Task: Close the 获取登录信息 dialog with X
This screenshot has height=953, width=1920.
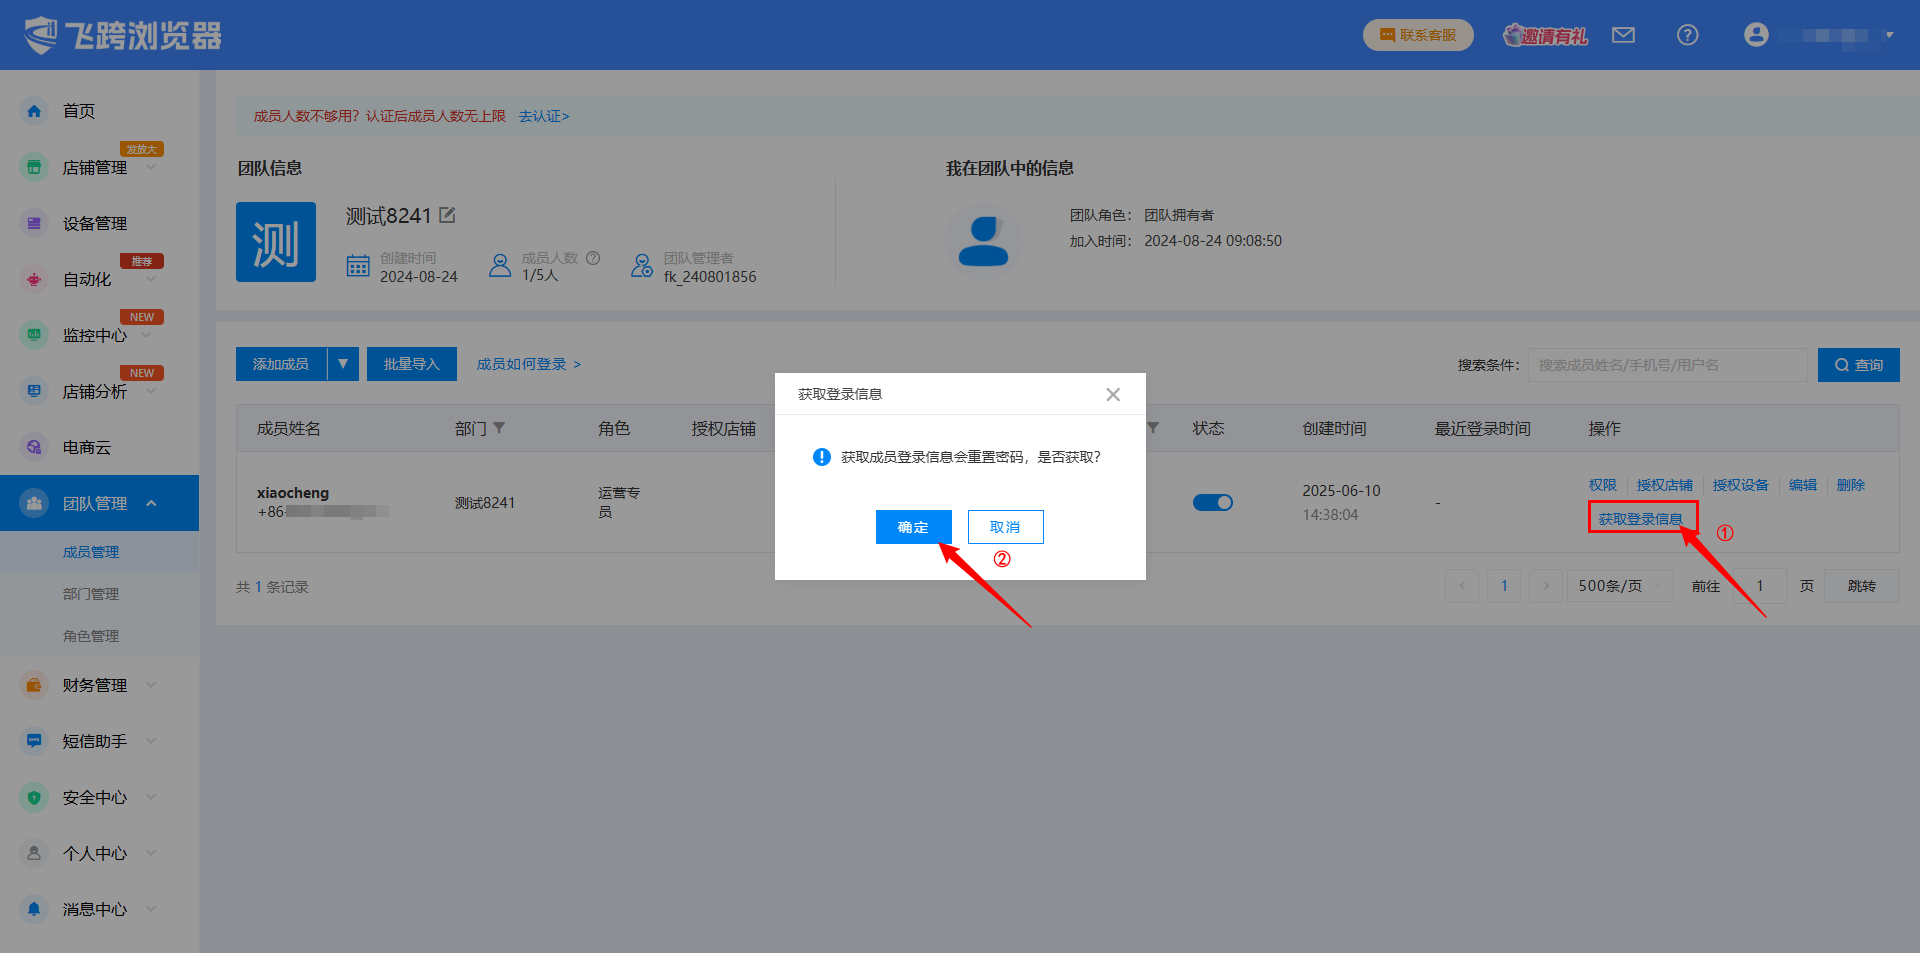Action: tap(1112, 395)
